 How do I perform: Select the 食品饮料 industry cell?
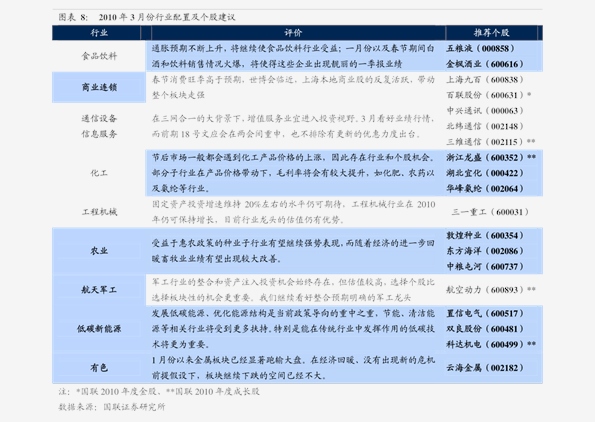99,56
